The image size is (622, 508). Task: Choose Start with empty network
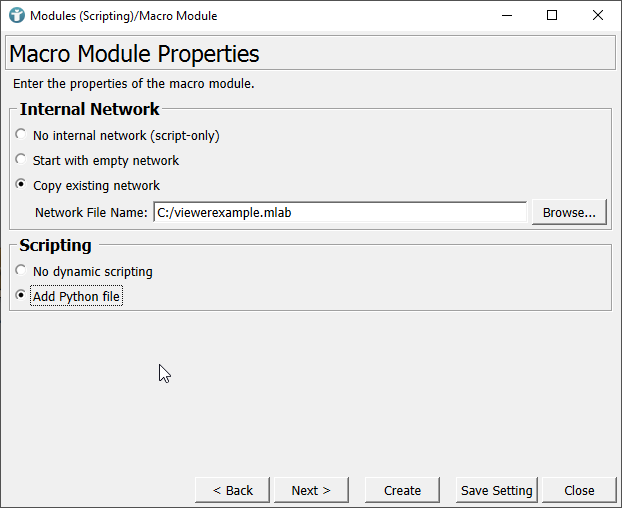(x=21, y=160)
